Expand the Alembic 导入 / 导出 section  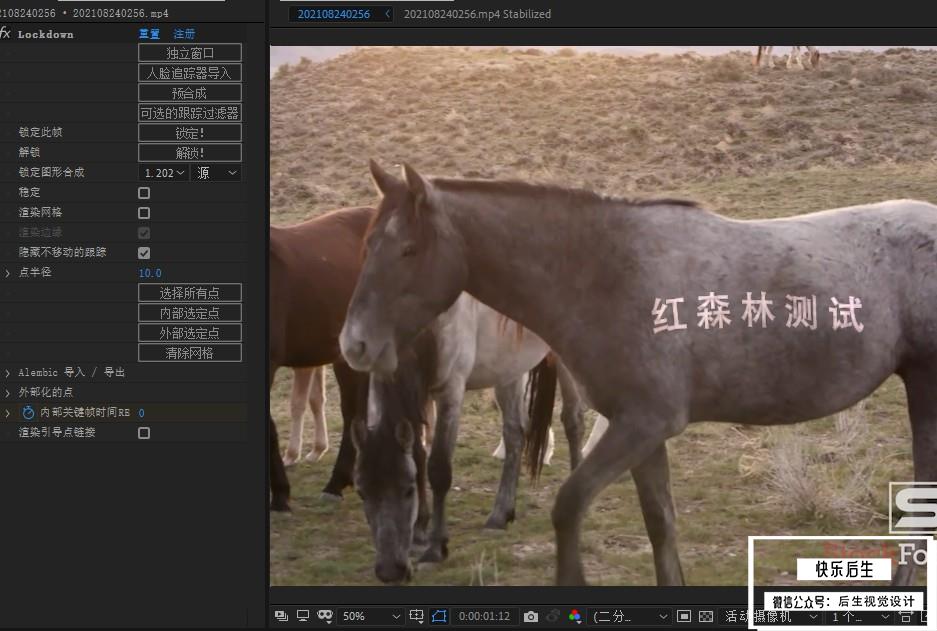(7, 373)
